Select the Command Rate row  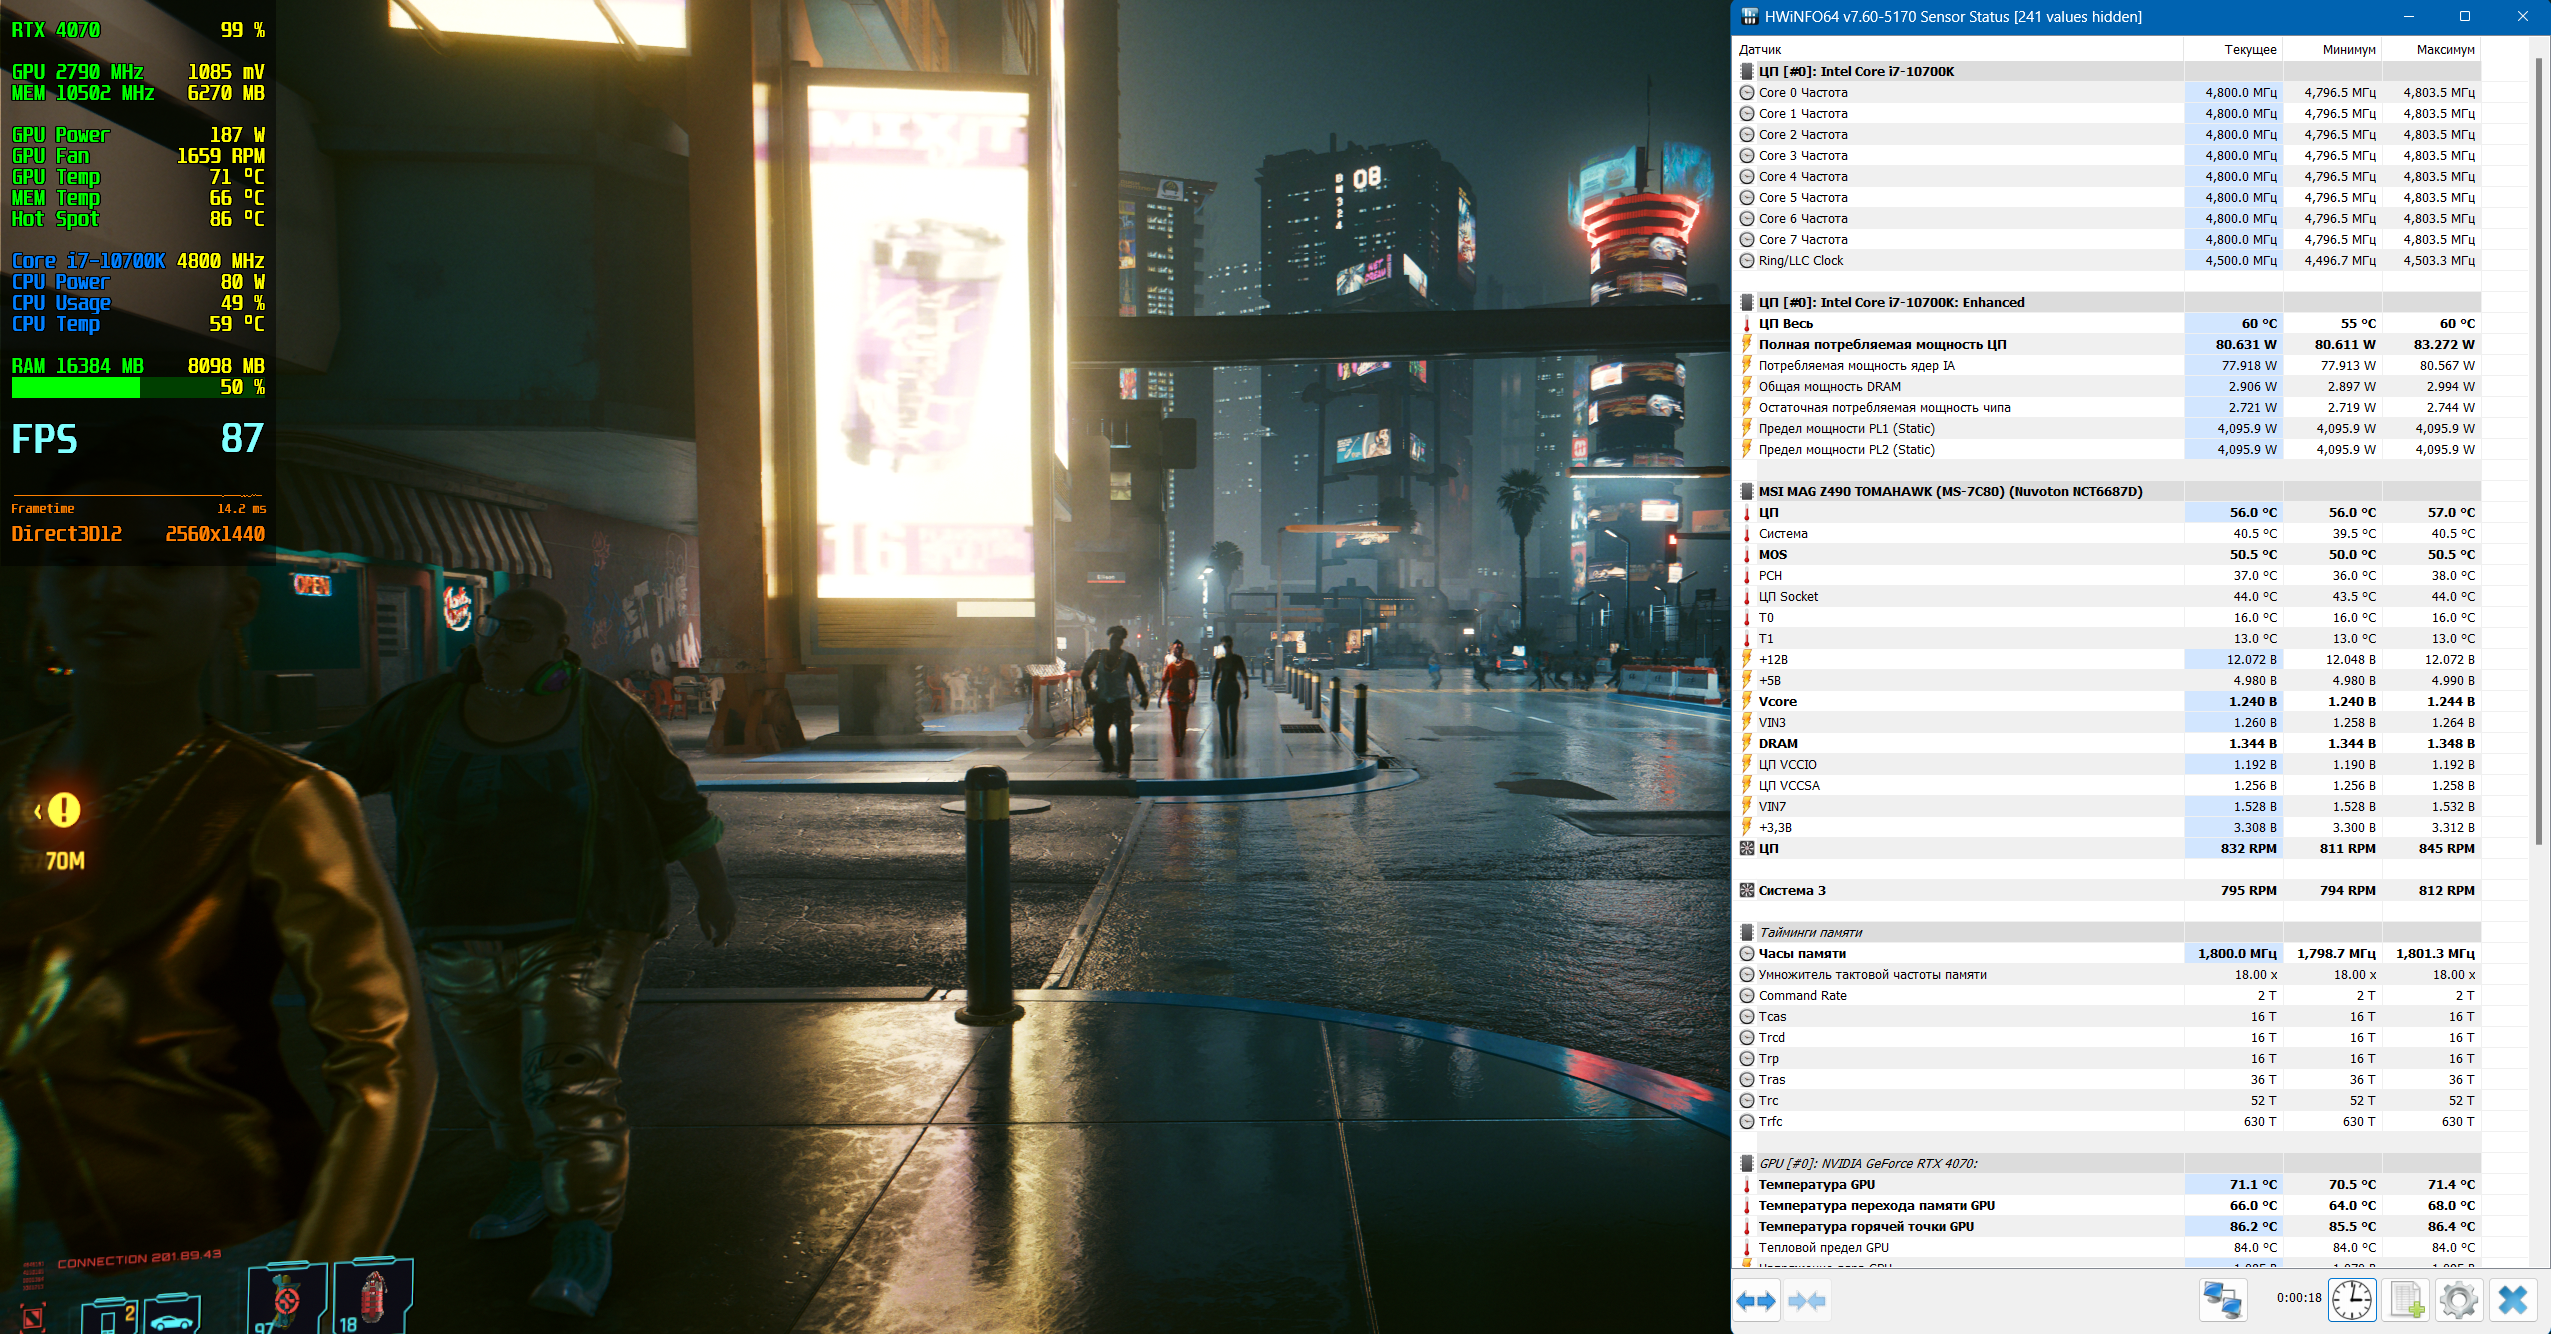[2107, 995]
